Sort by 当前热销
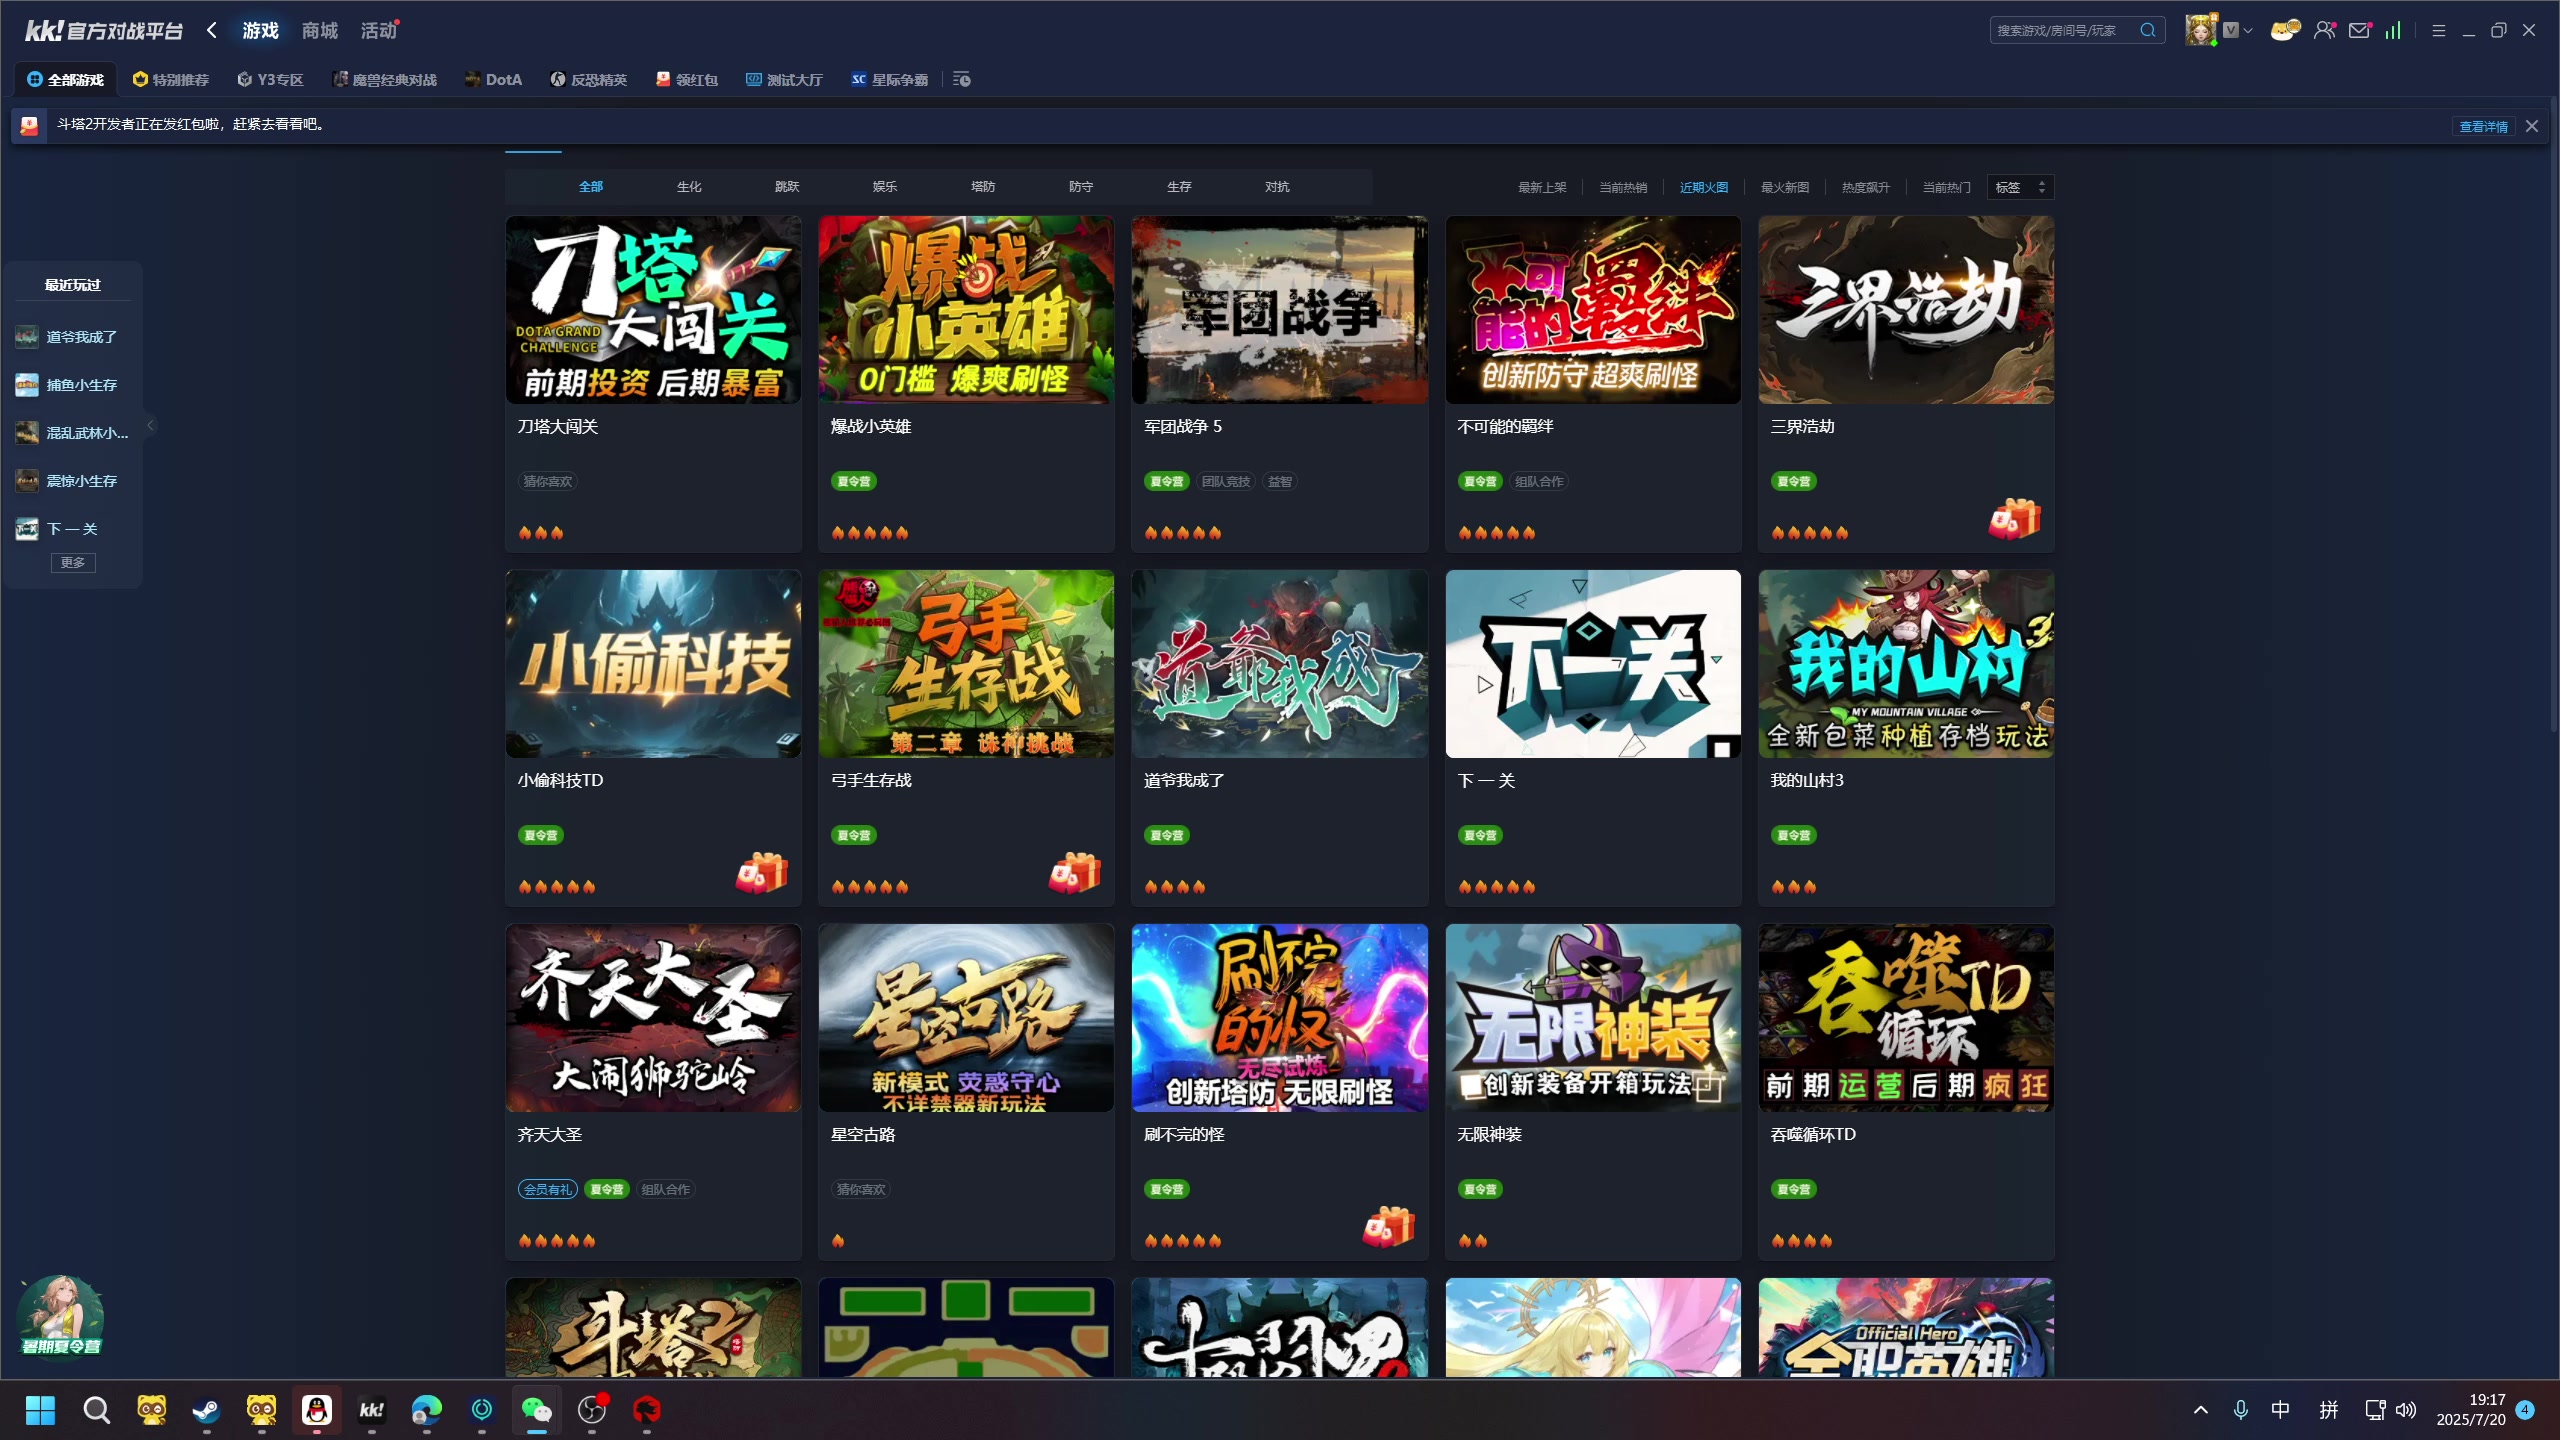2560x1440 pixels. click(1623, 187)
